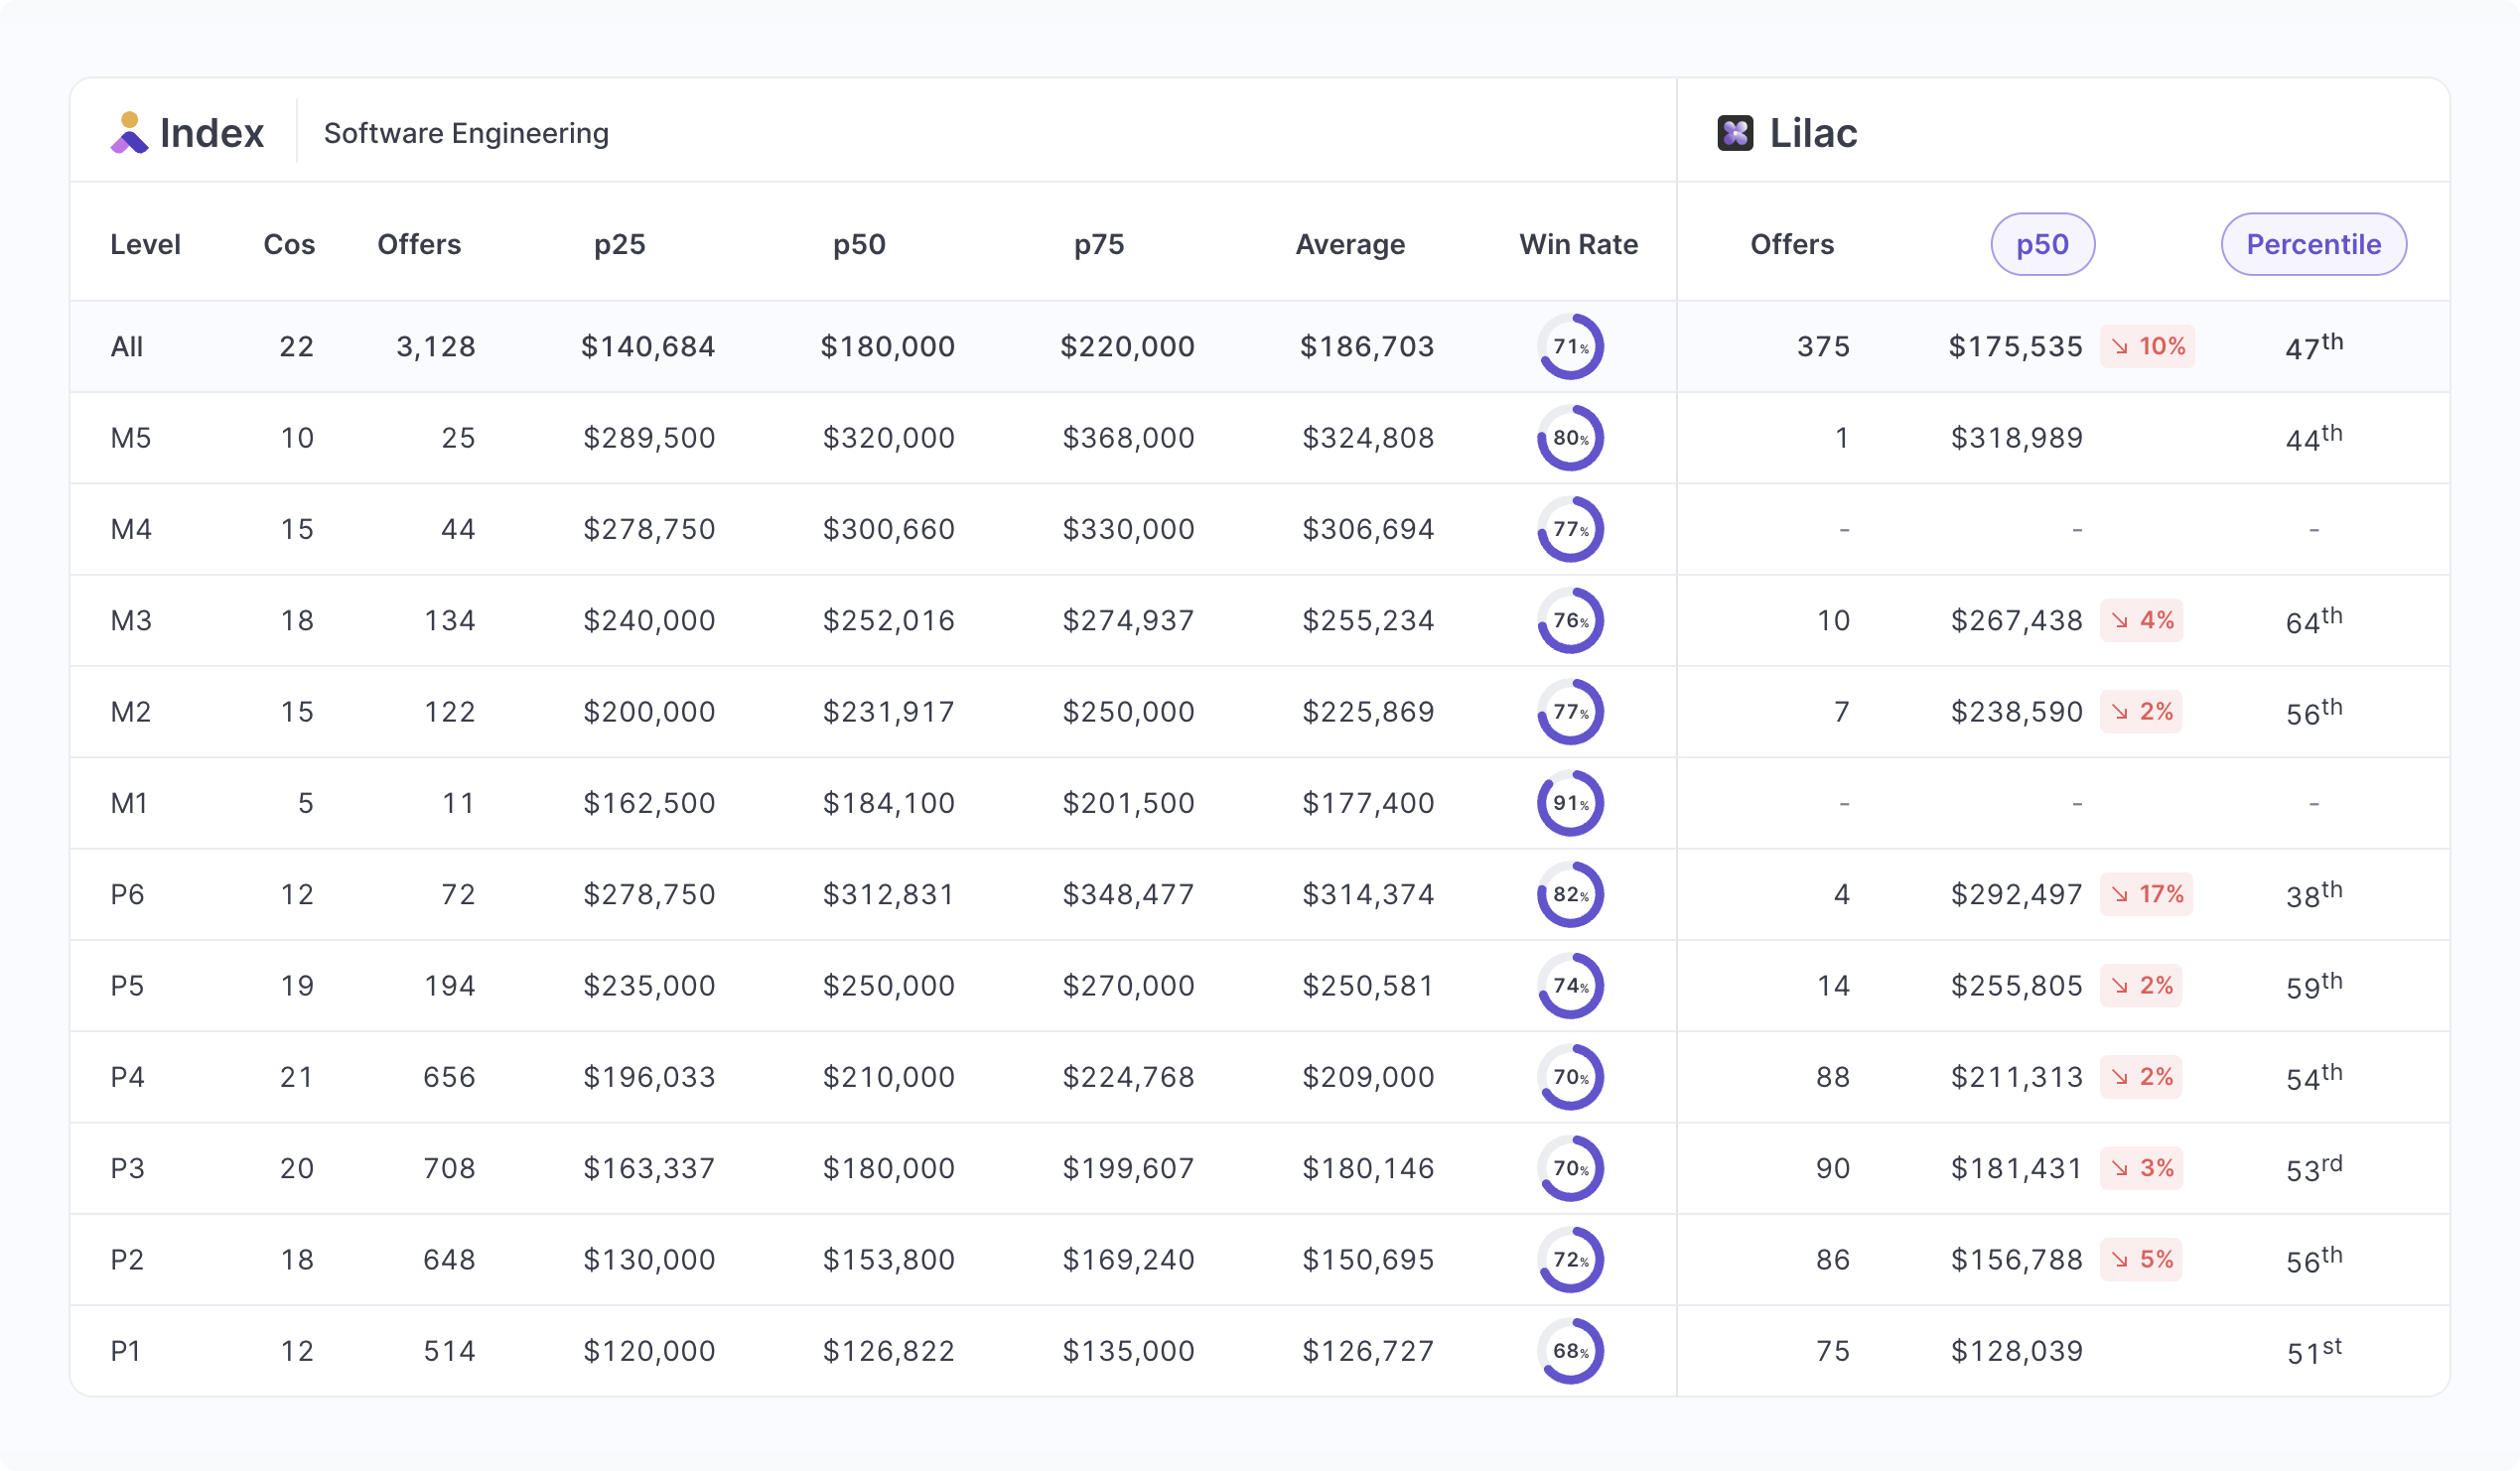The width and height of the screenshot is (2520, 1471).
Task: Sort by the Average column header
Action: 1350,244
